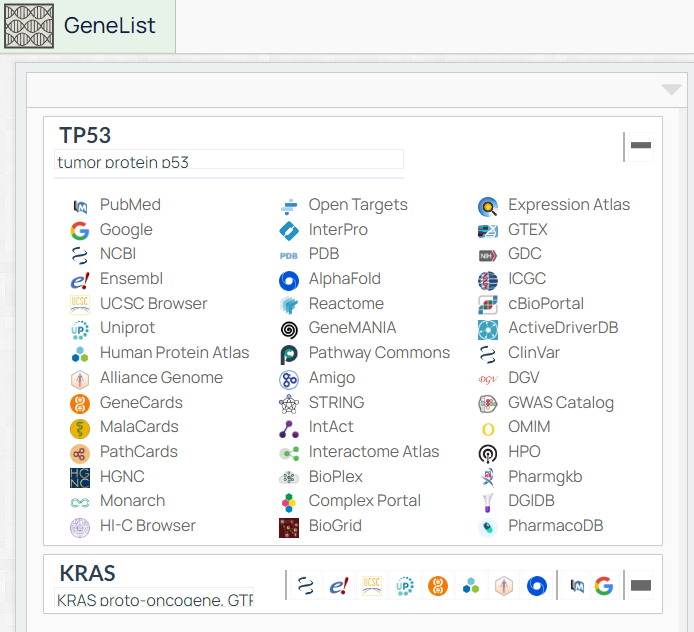The width and height of the screenshot is (694, 632).
Task: Click the HI-C Browser icon
Action: [80, 527]
